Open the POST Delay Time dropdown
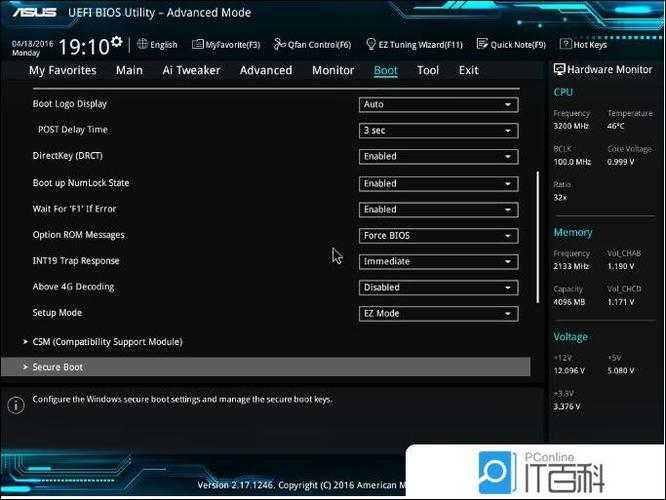 [x=438, y=130]
